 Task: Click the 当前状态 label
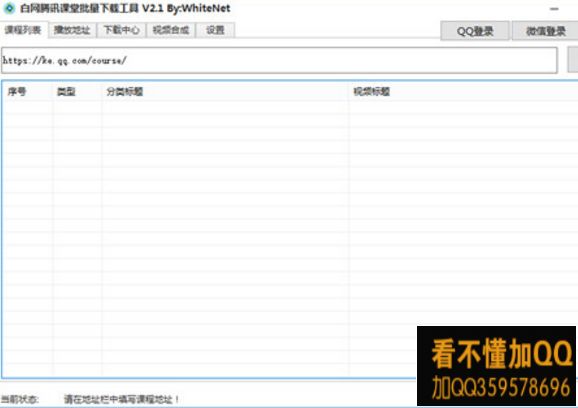coord(20,399)
